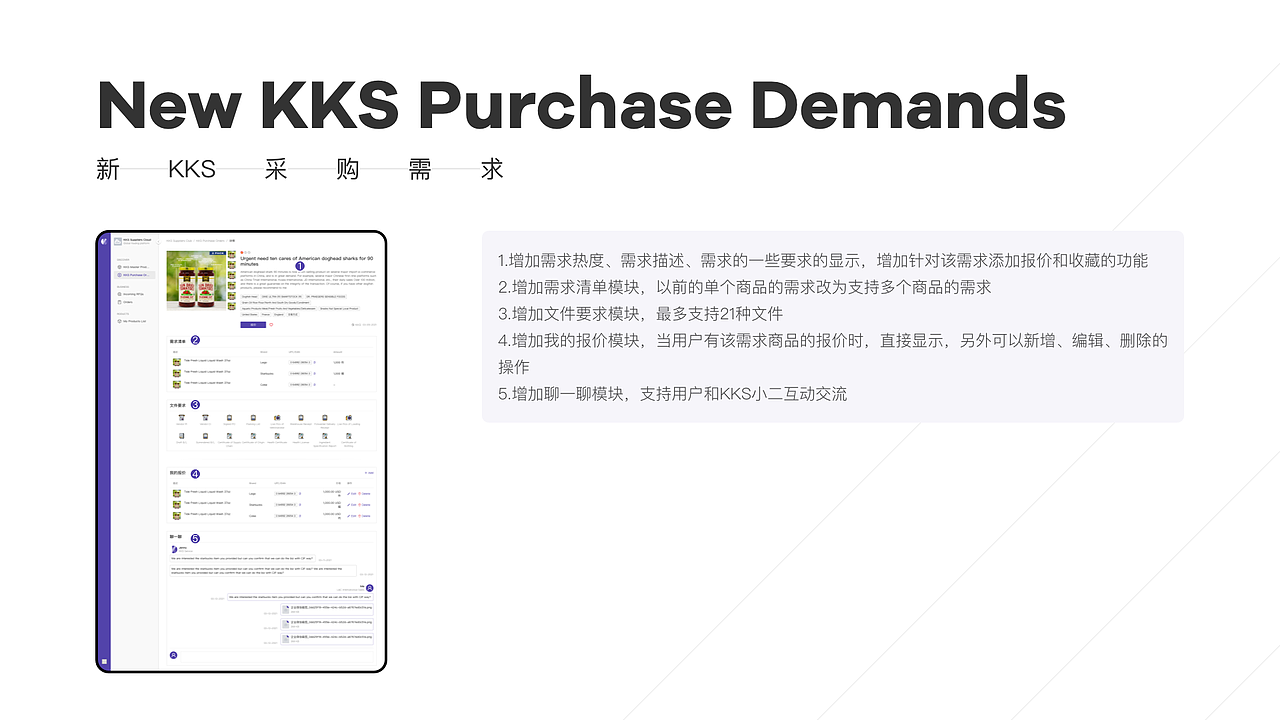Click note 5 about the chat module
1280x720 pixels.
click(673, 393)
